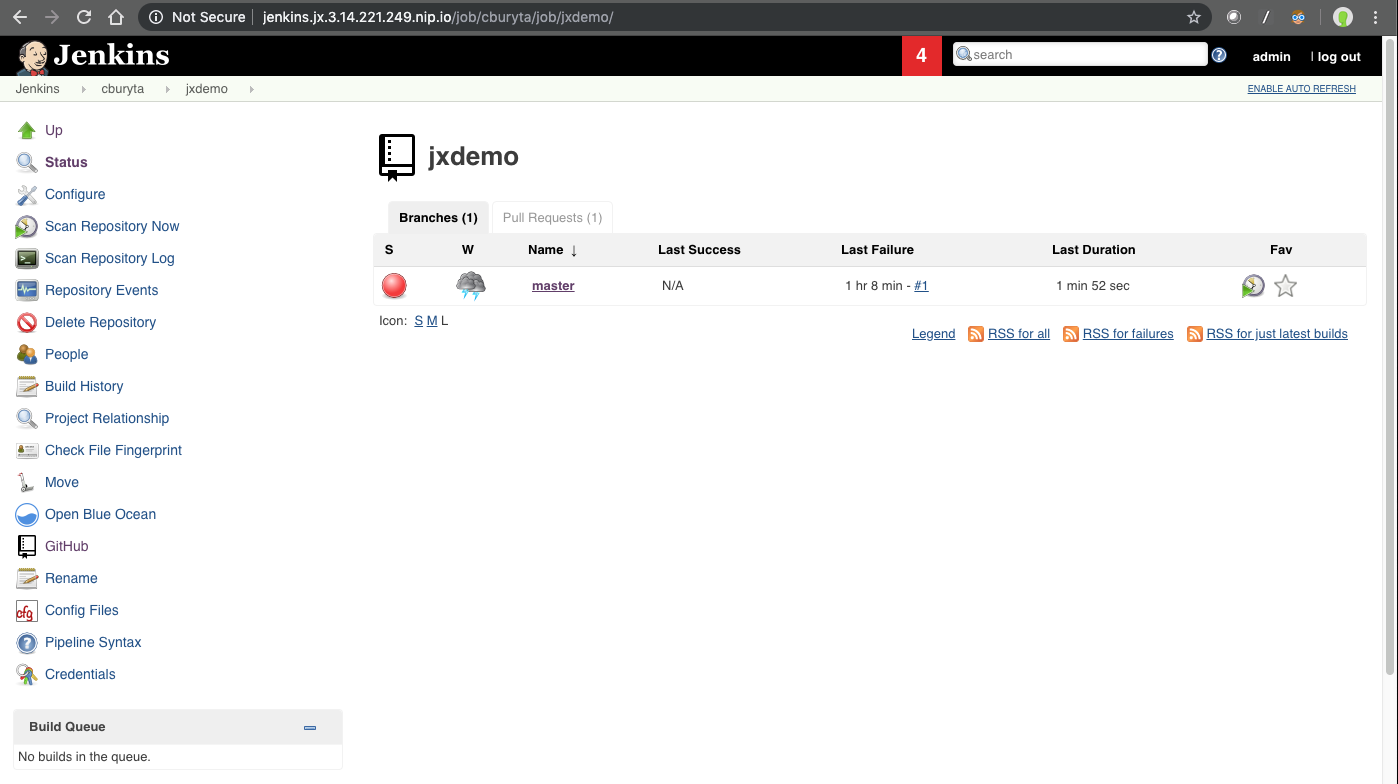This screenshot has height=784, width=1398.
Task: Click the Pipeline Syntax icon
Action: (27, 643)
